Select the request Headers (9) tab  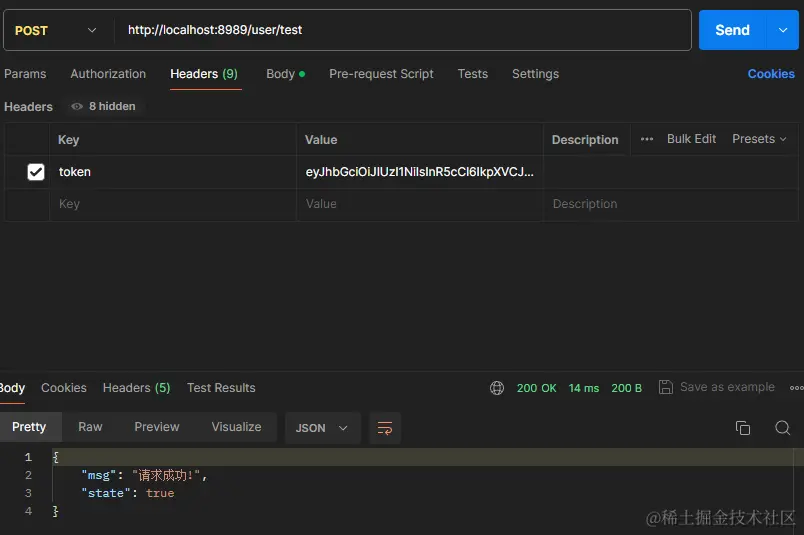204,74
